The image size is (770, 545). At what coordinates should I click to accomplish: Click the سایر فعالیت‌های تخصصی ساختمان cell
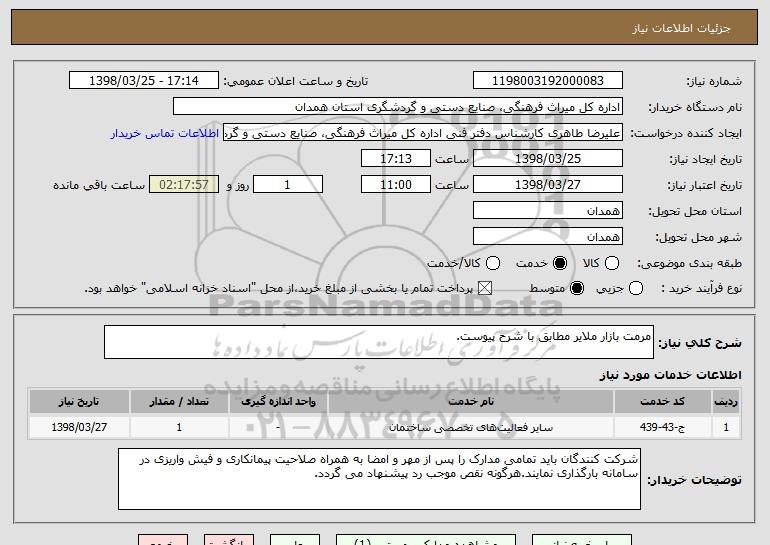tap(470, 427)
